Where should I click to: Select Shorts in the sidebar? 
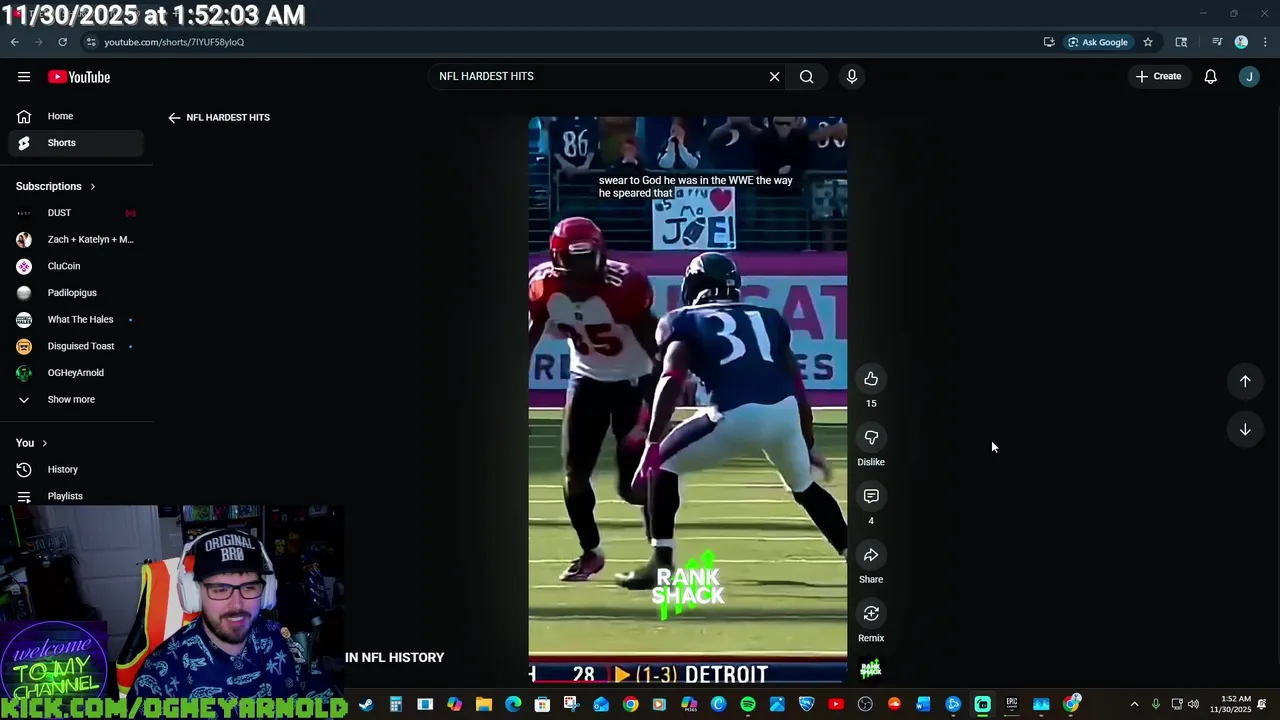point(76,143)
